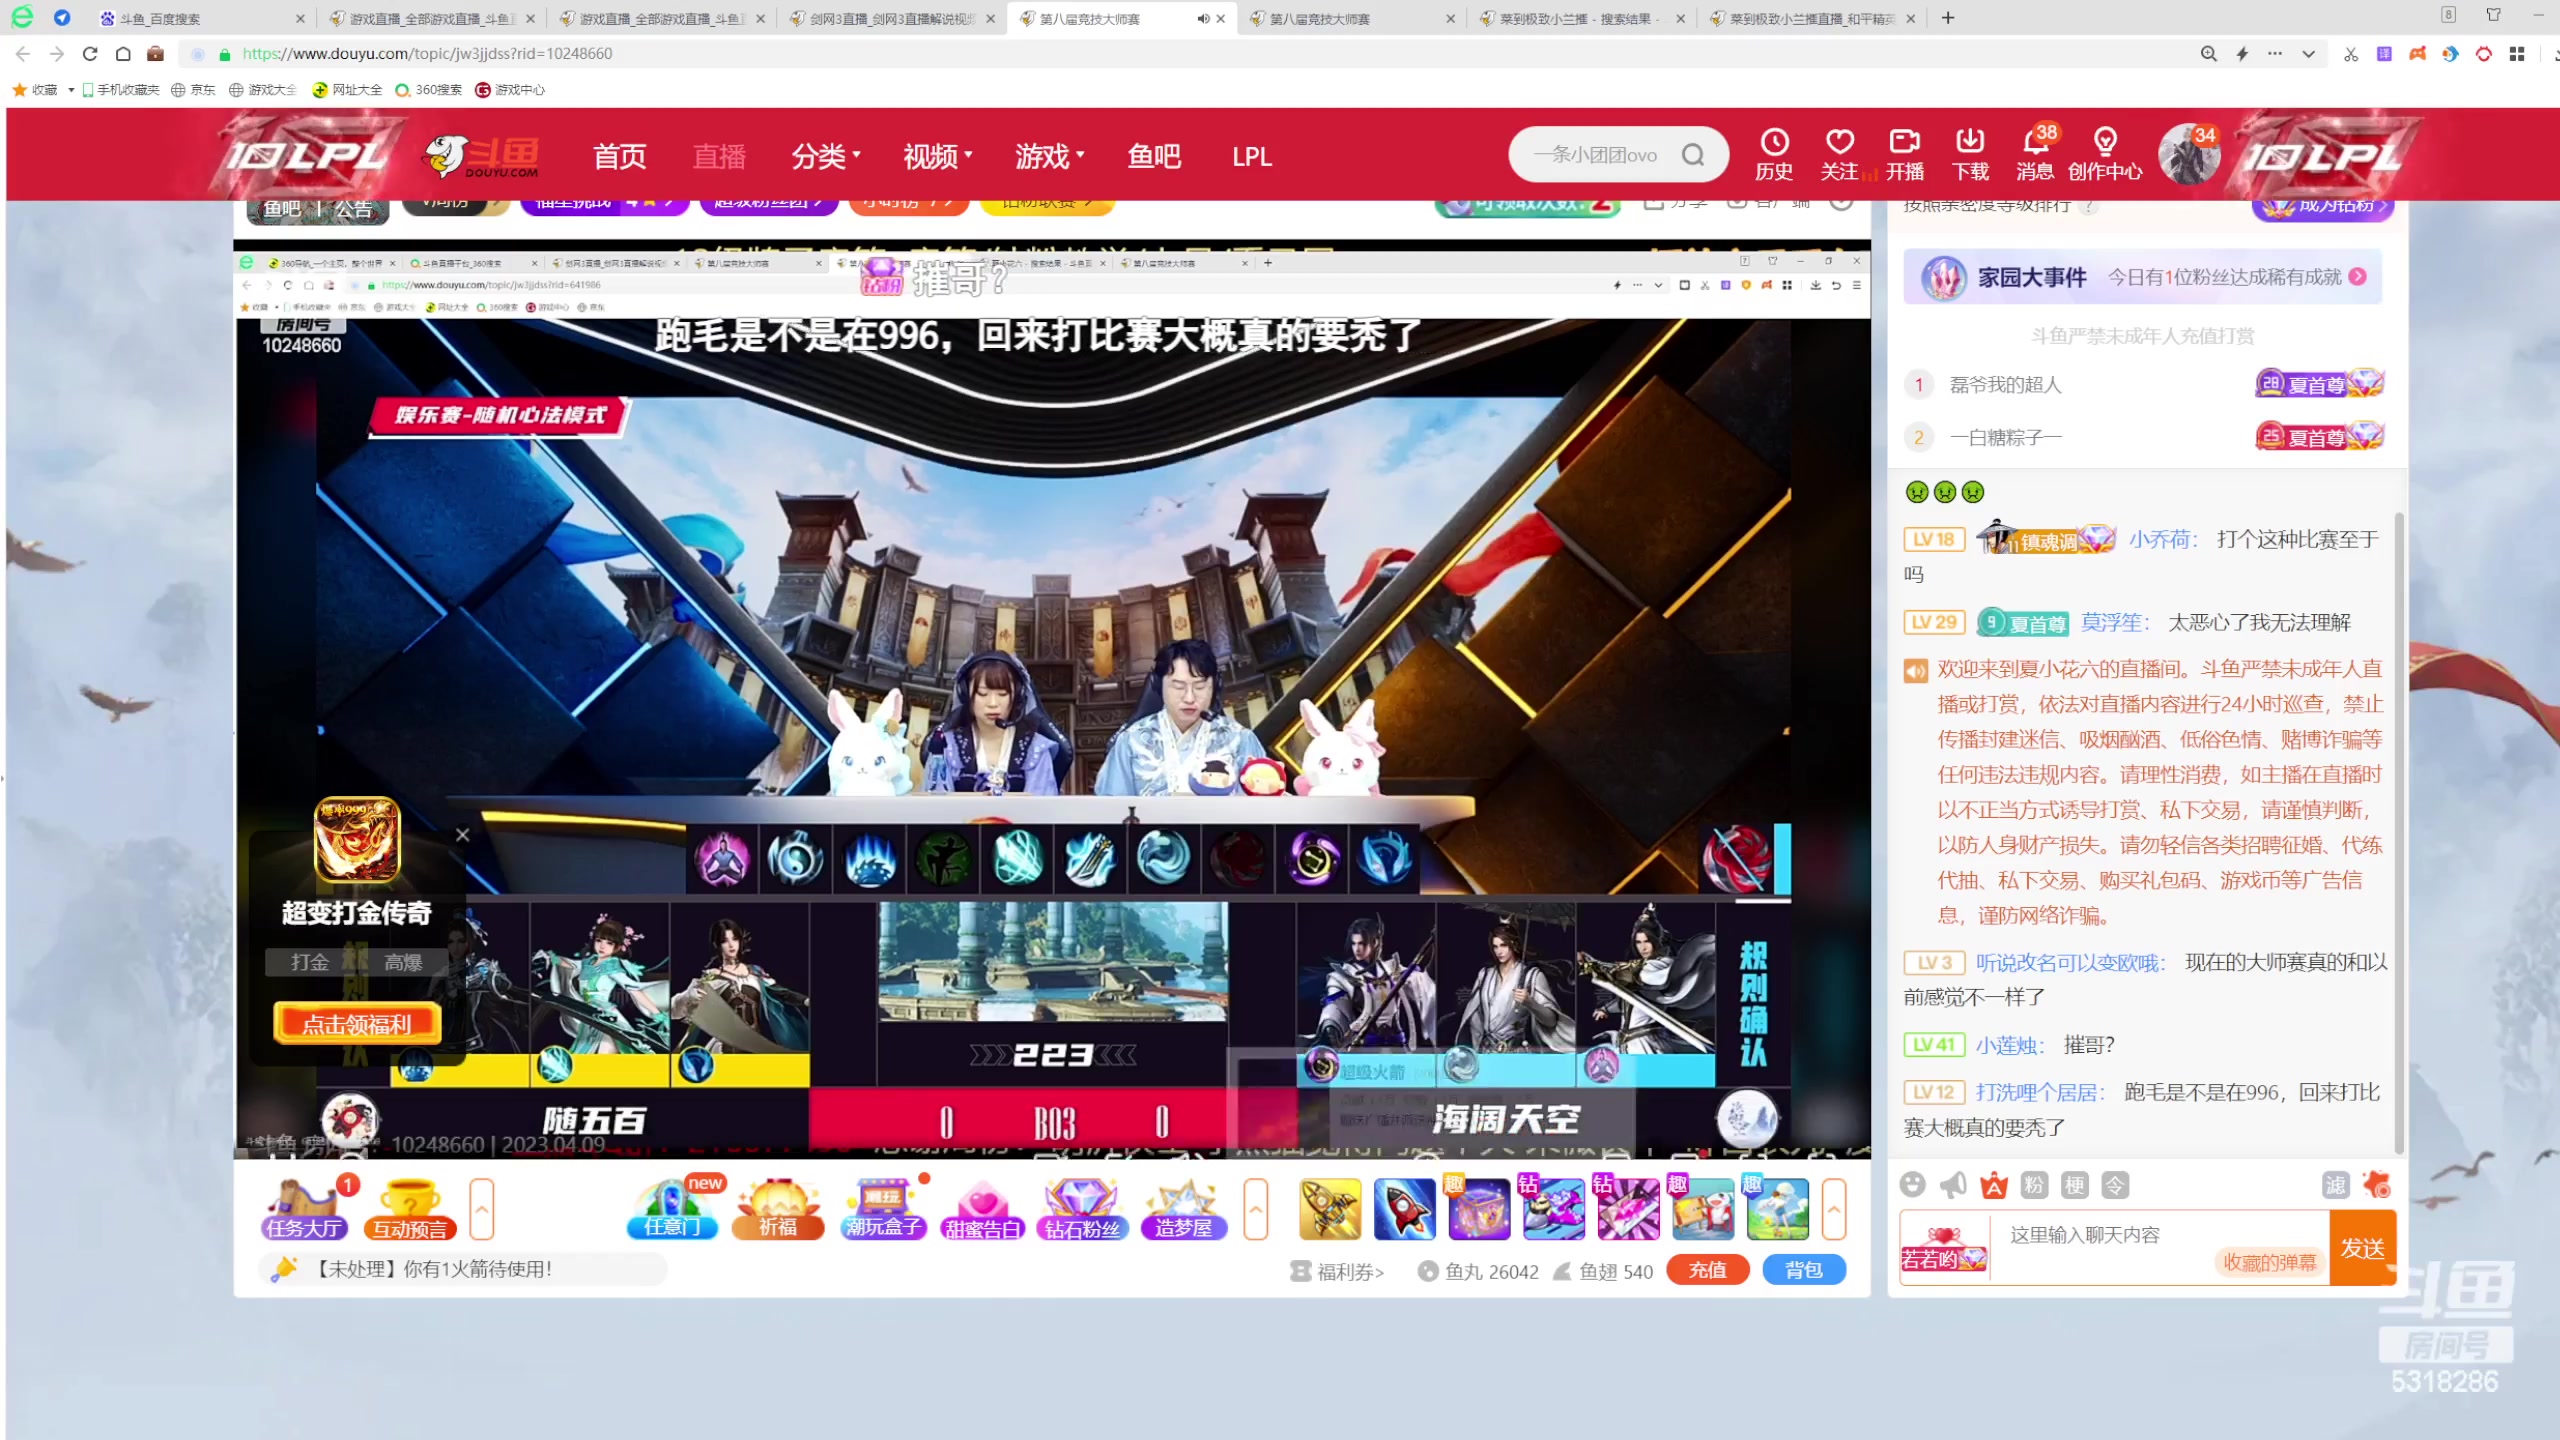Select 直播 in nav bar

click(720, 156)
